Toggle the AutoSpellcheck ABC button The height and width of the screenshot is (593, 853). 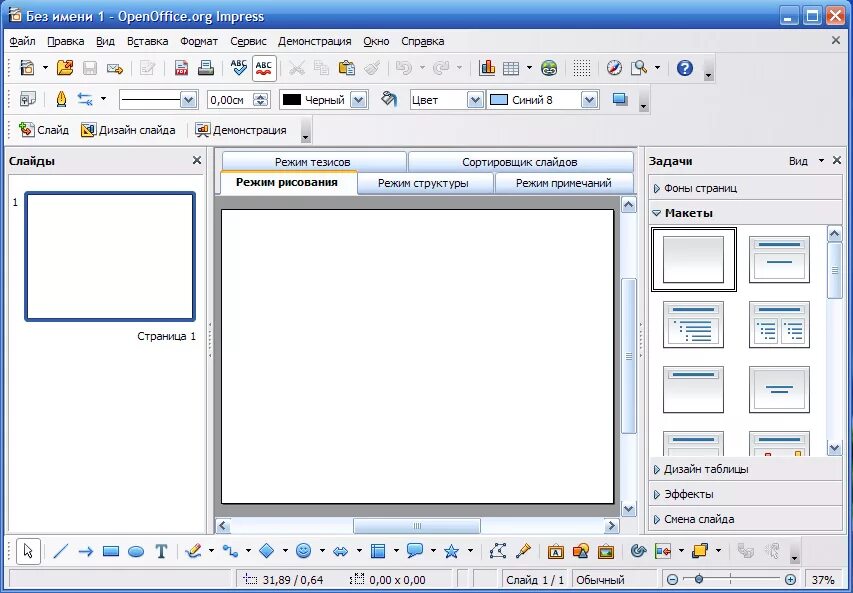pos(264,68)
